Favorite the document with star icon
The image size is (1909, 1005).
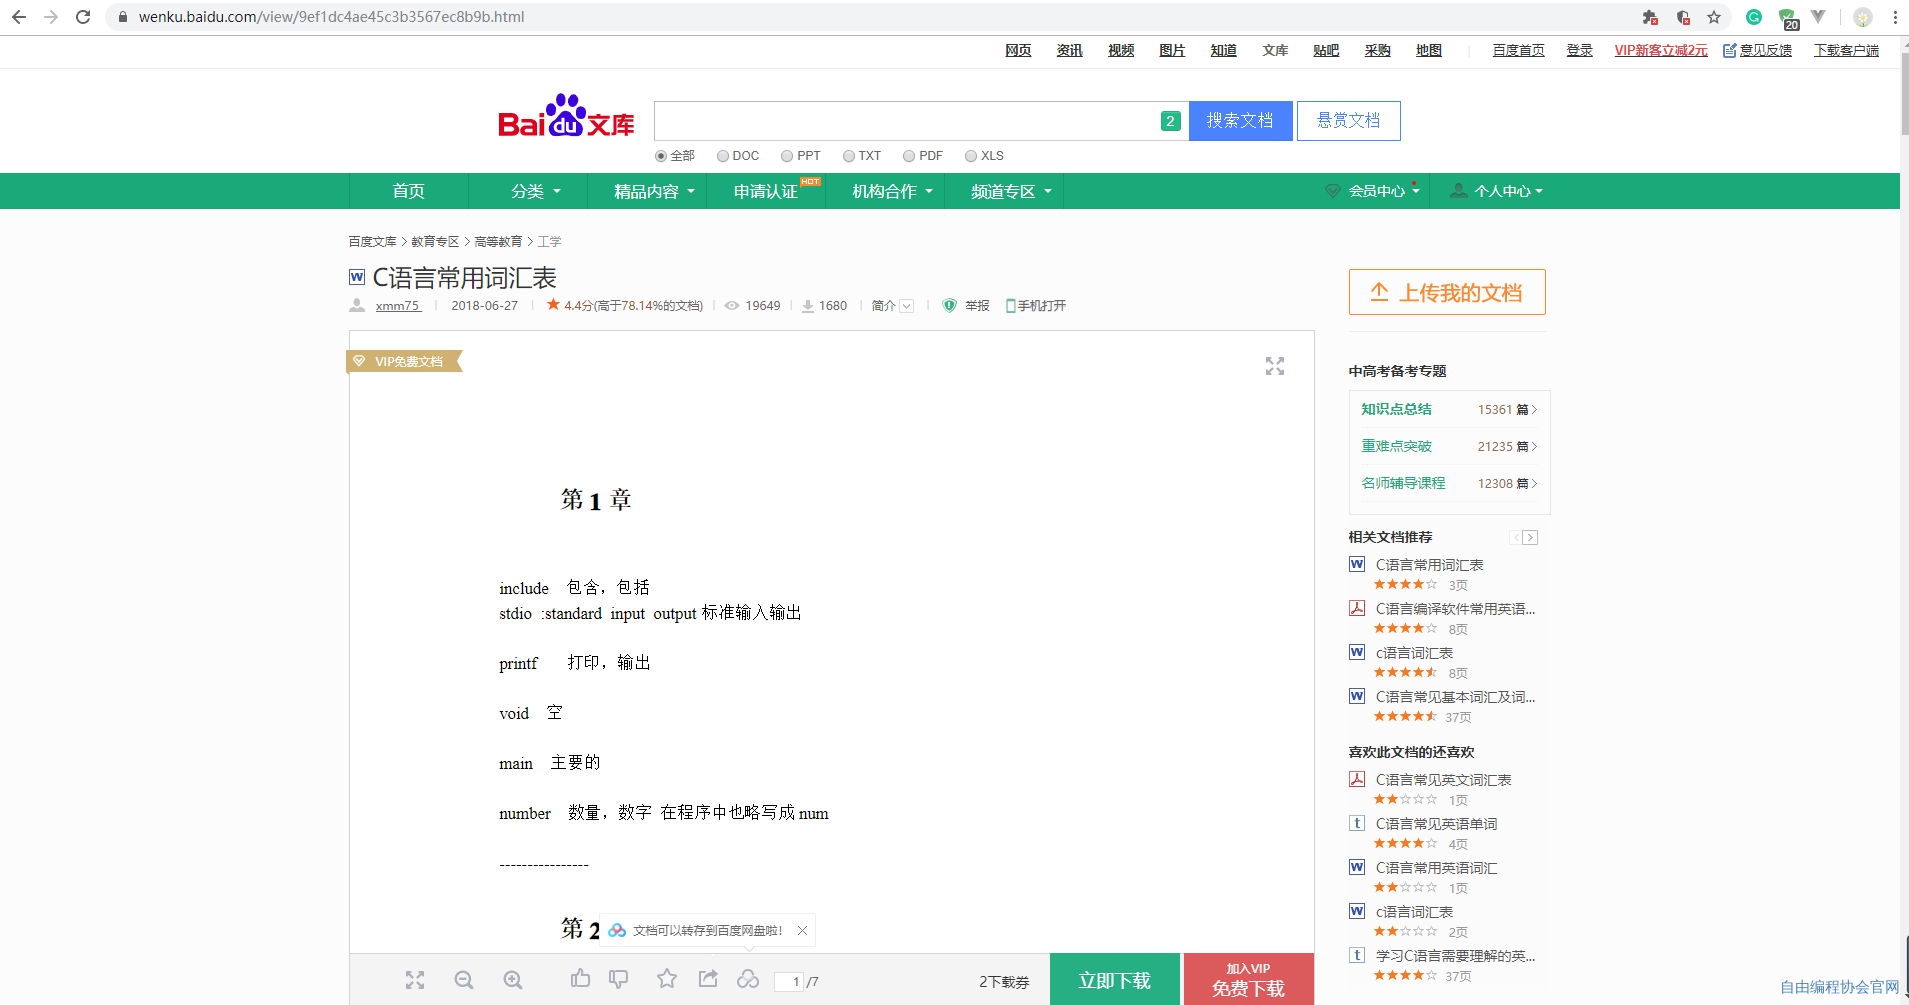tap(667, 979)
